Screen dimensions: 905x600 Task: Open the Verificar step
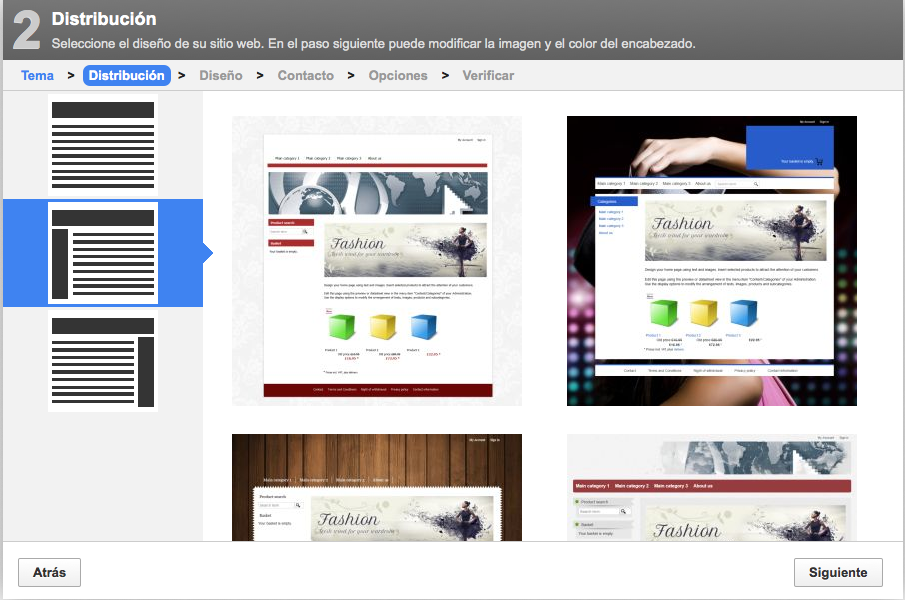click(x=488, y=76)
